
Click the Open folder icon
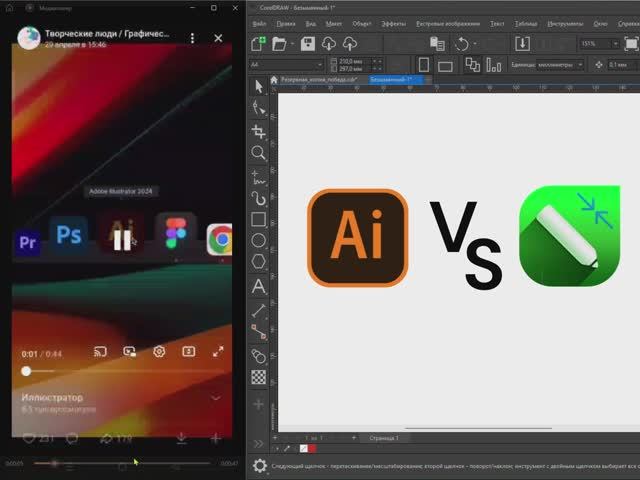click(279, 43)
